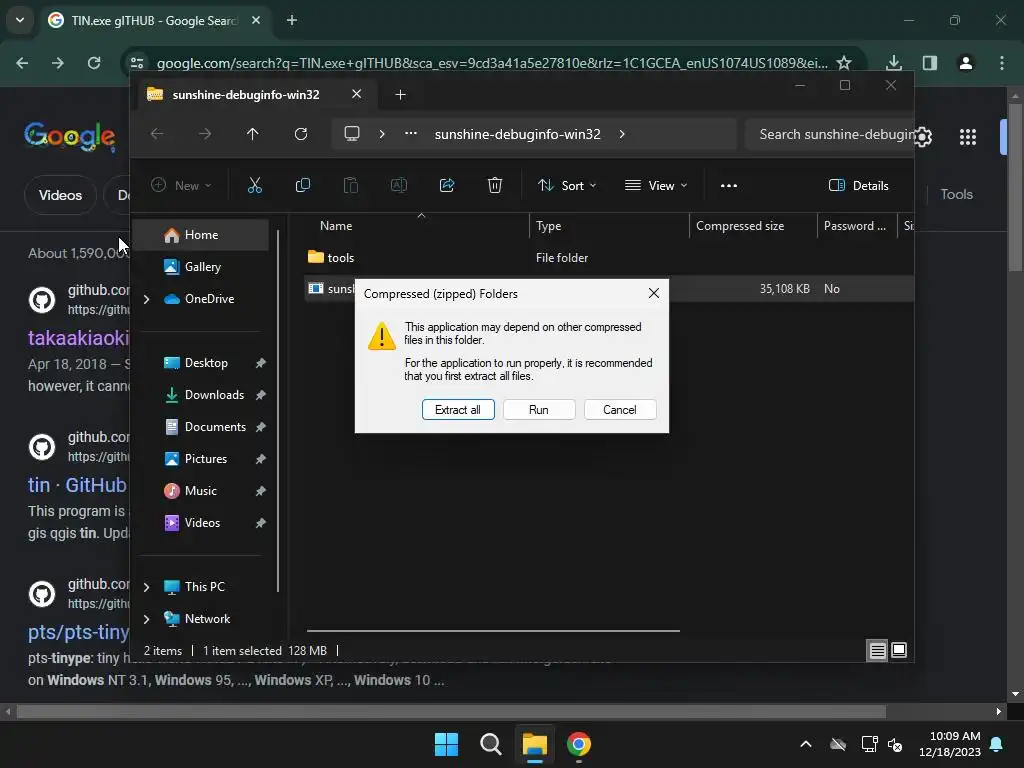Add a new Explorer tab
Viewport: 1024px width, 768px height.
(400, 95)
